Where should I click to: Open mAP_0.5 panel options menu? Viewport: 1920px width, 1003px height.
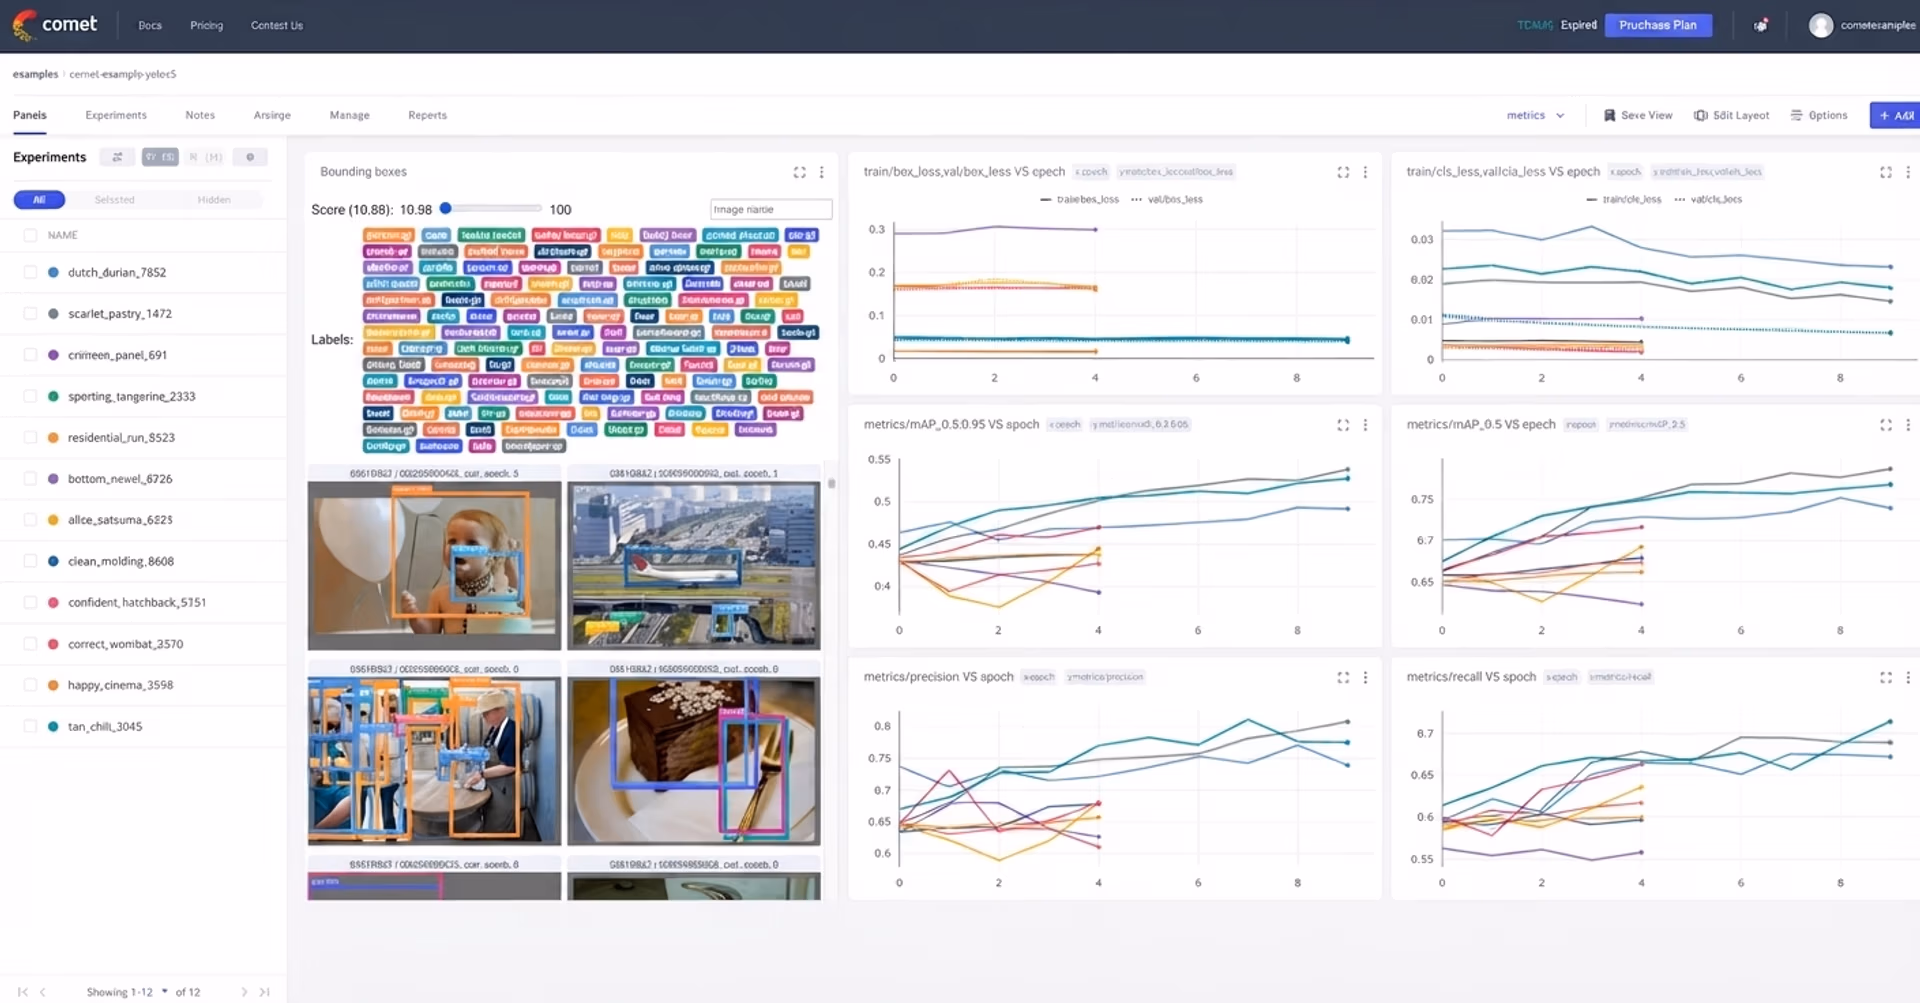coord(1908,425)
